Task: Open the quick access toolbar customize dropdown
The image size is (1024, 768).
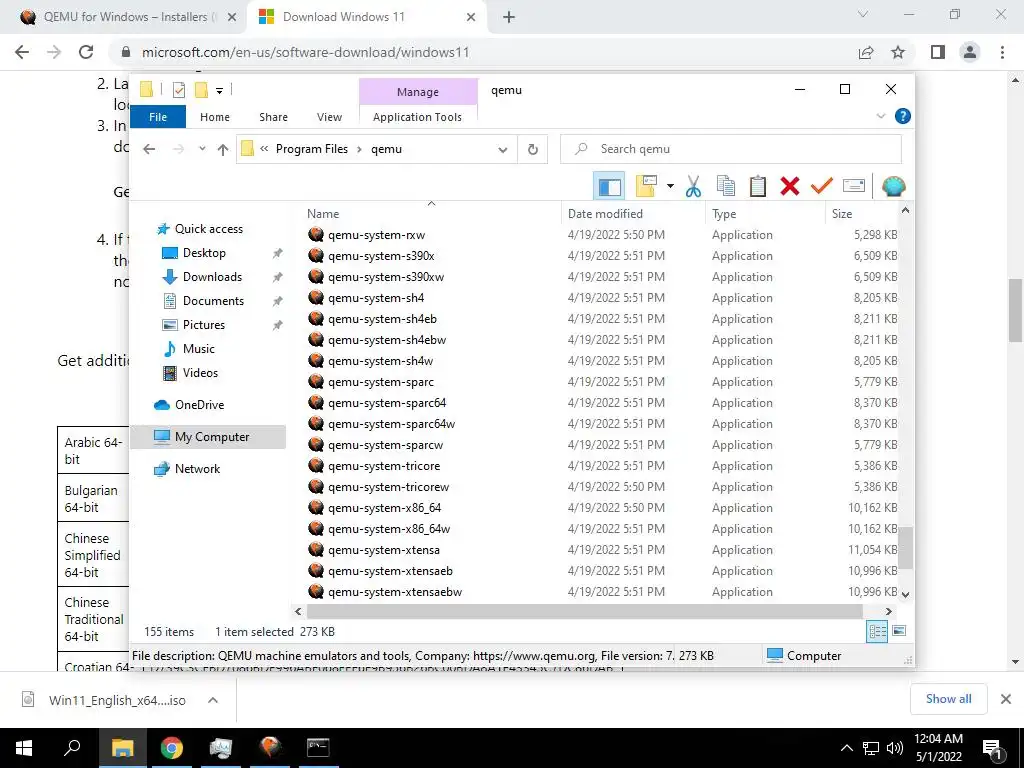Action: click(x=219, y=90)
